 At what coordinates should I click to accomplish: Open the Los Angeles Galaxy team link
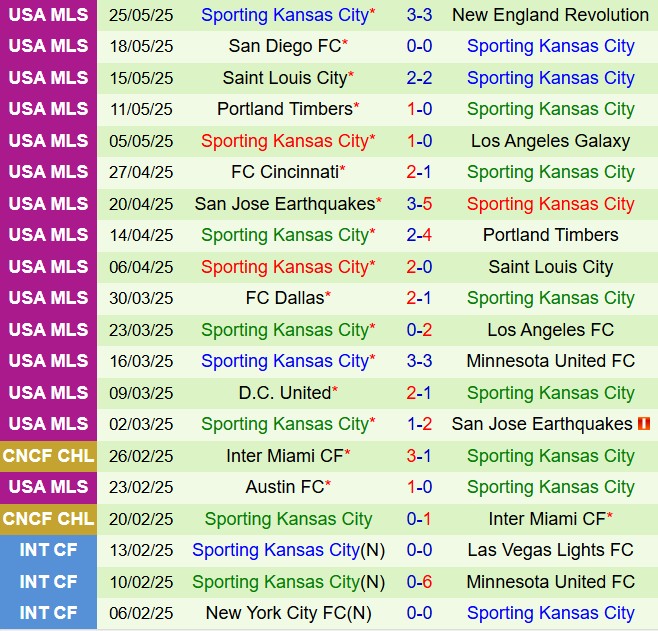pos(550,141)
